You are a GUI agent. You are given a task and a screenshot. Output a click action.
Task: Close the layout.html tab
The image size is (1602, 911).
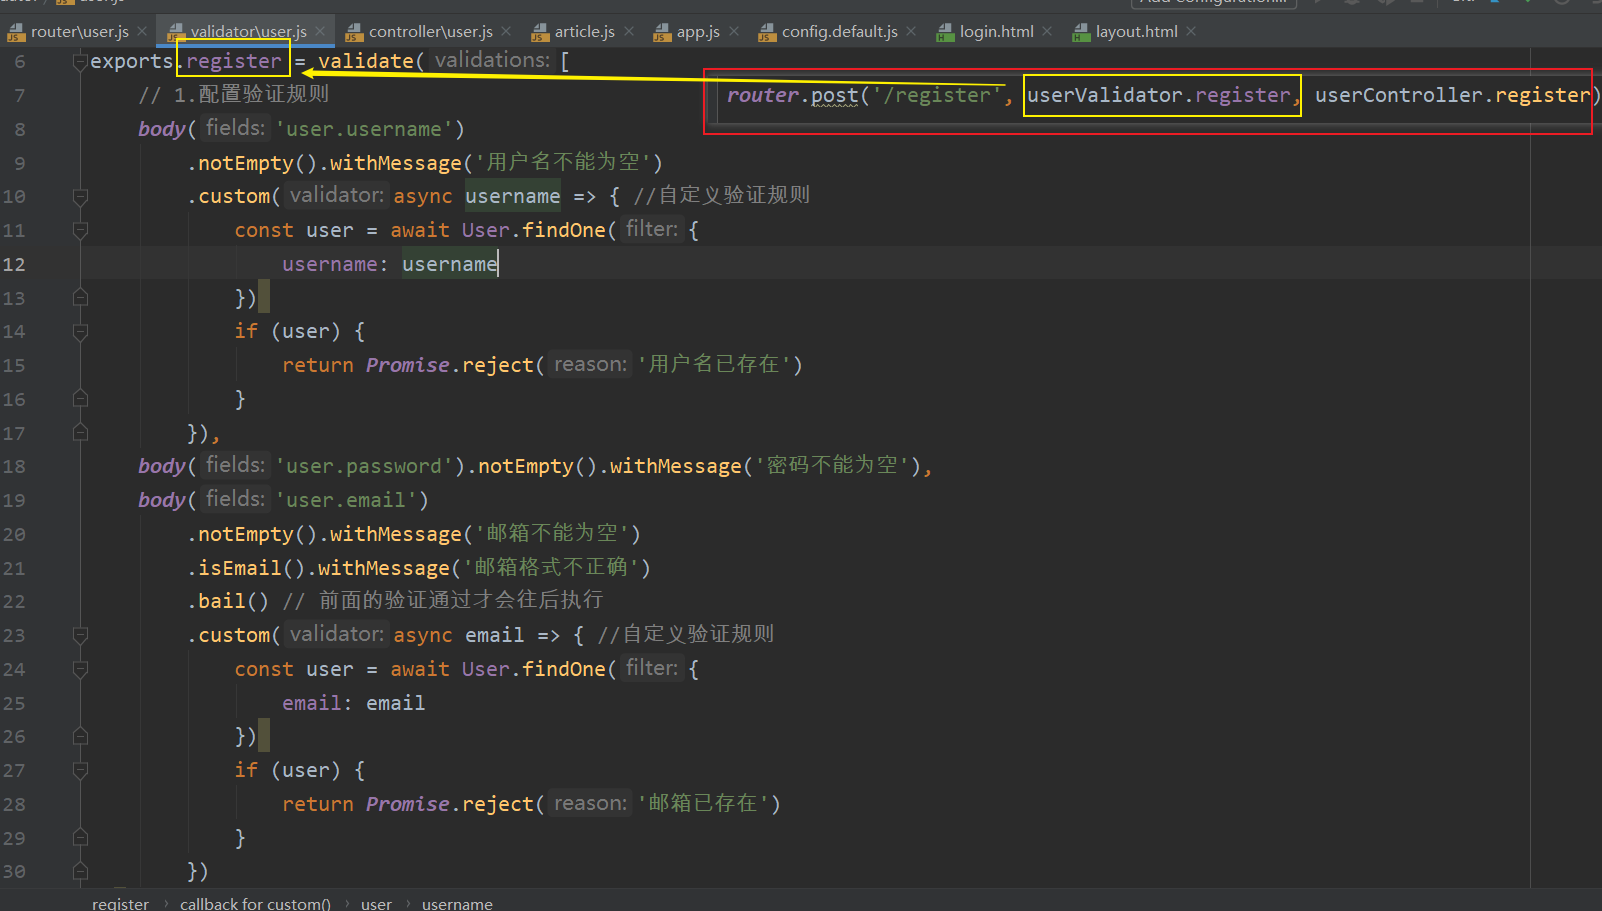(x=1191, y=32)
